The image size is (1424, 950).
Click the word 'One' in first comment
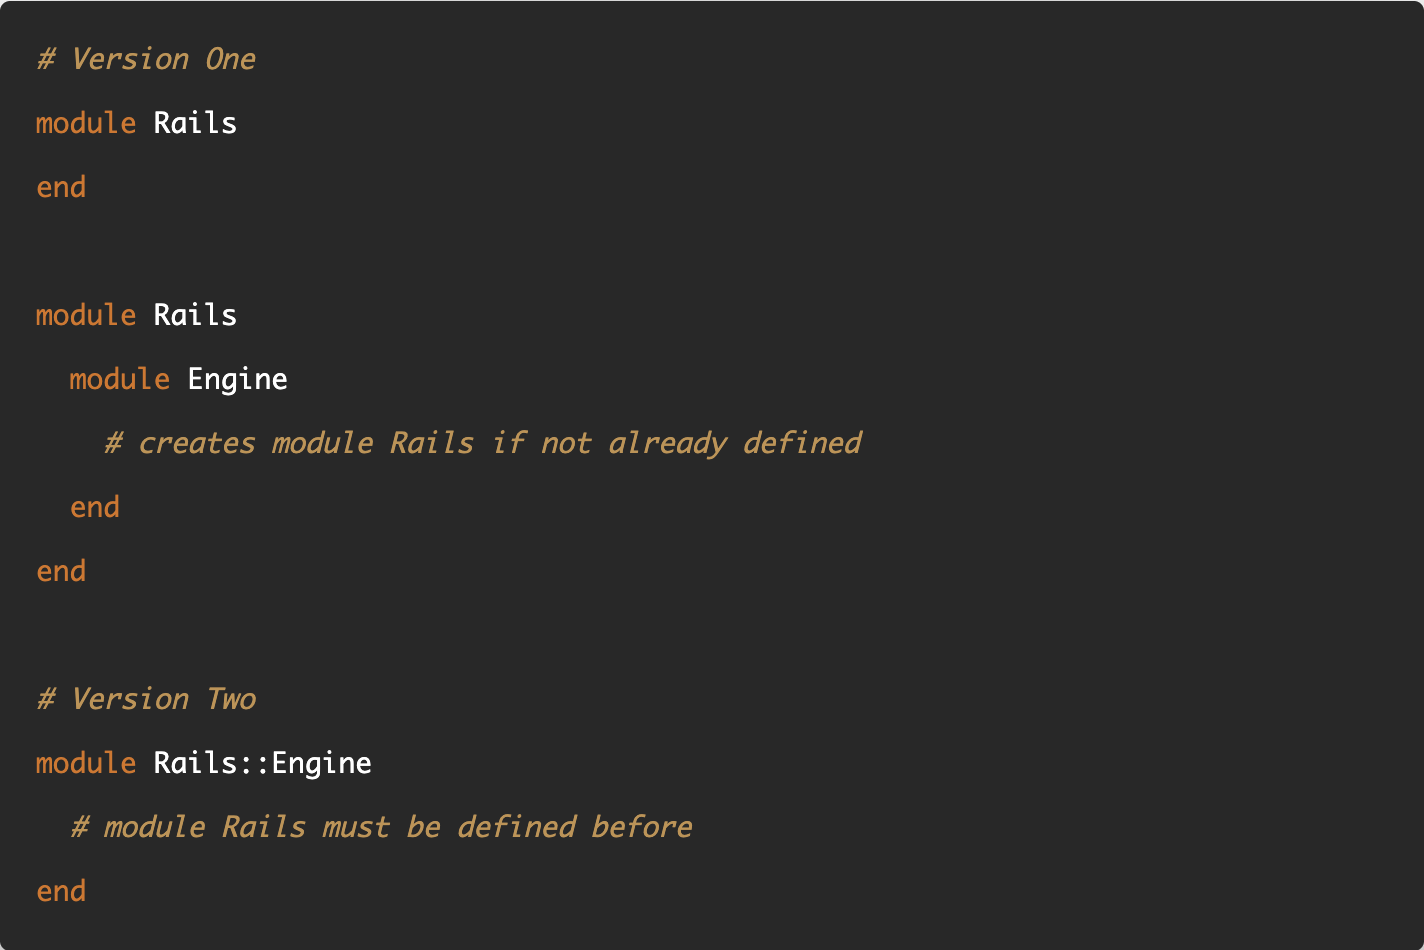pyautogui.click(x=231, y=59)
